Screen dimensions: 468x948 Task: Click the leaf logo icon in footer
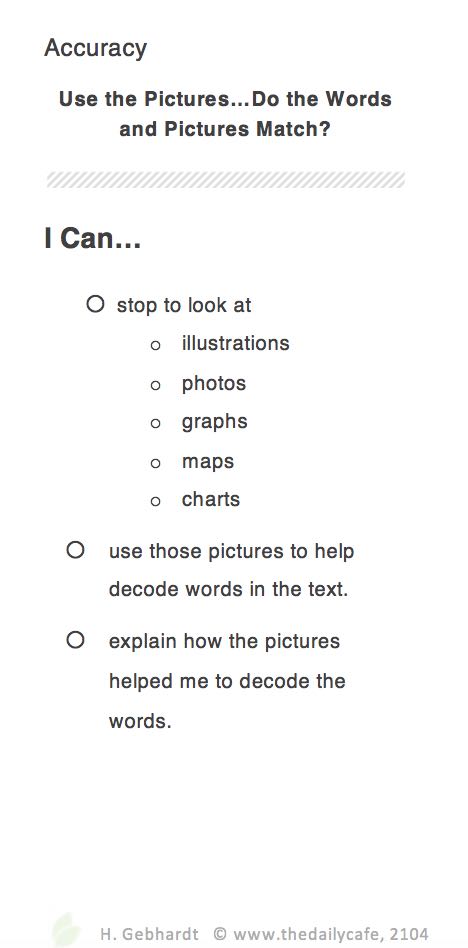click(66, 930)
